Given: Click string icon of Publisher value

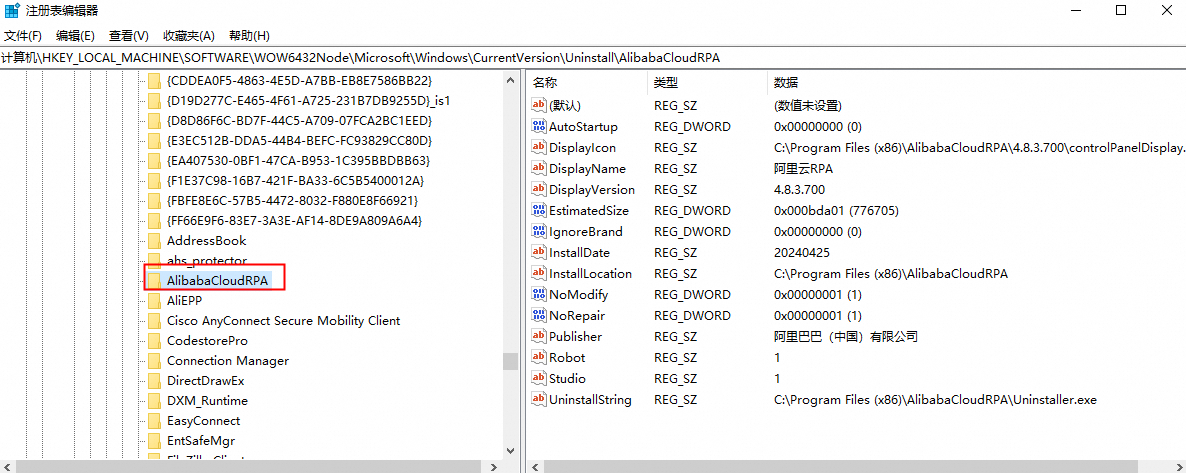Looking at the screenshot, I should [539, 336].
